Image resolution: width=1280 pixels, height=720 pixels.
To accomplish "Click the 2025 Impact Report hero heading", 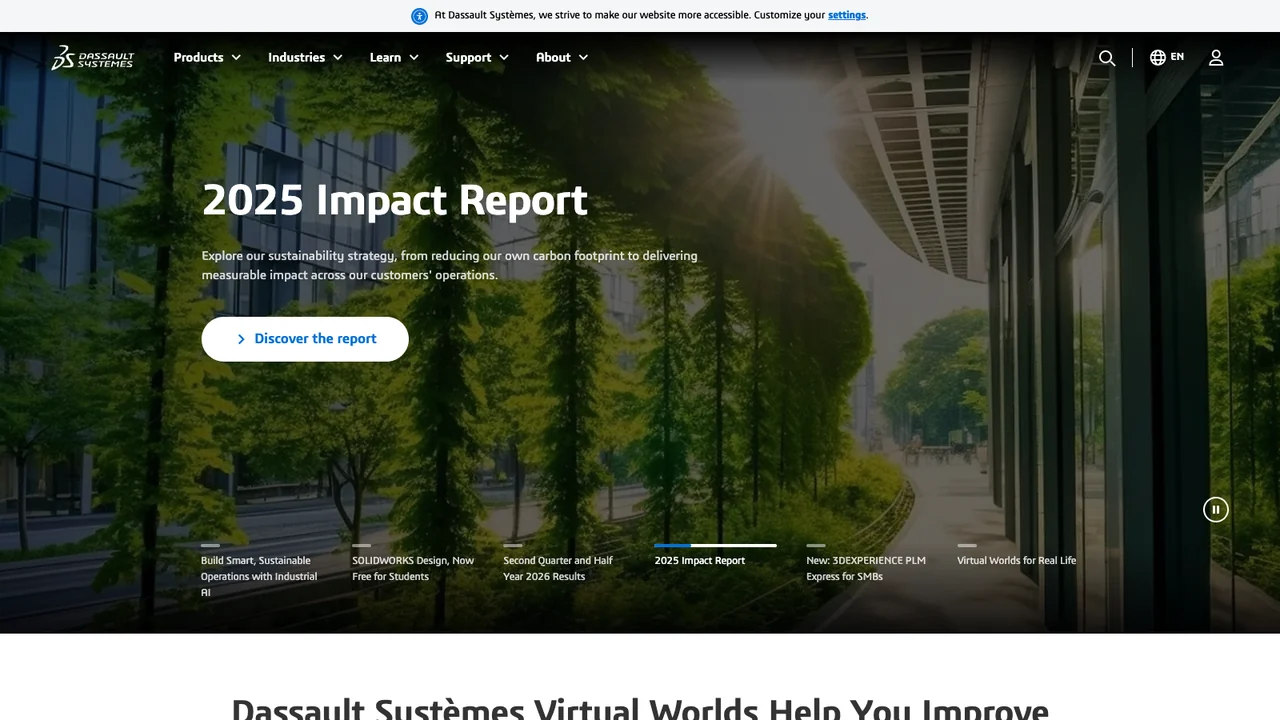I will click(x=395, y=200).
